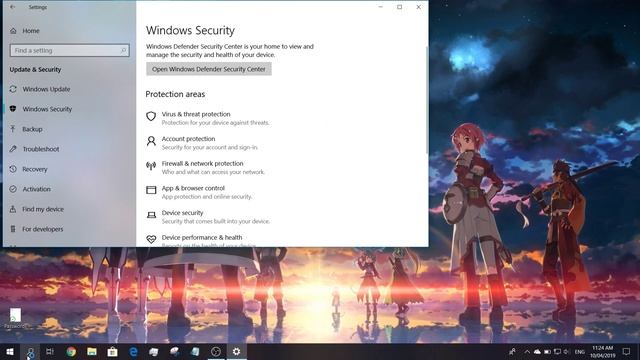
Task: Launch Google Chrome from the taskbar
Action: pos(71,351)
